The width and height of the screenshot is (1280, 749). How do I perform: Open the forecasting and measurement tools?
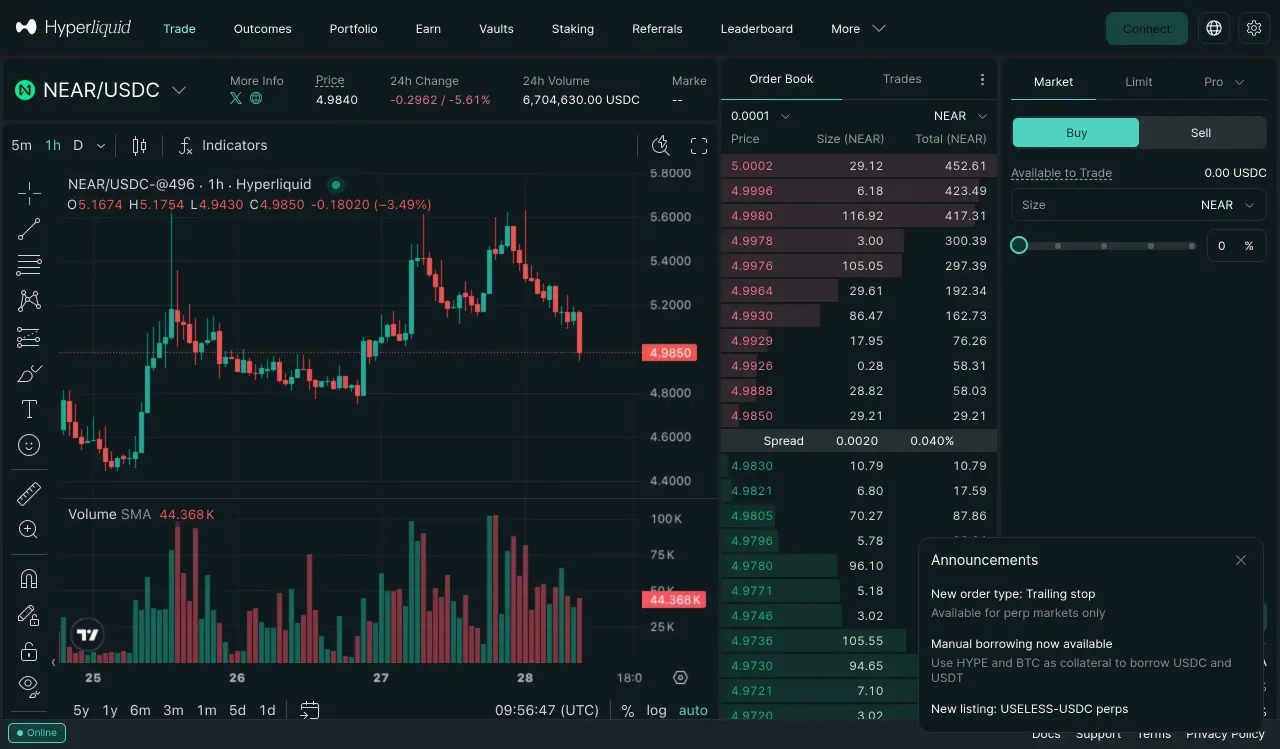tap(29, 337)
